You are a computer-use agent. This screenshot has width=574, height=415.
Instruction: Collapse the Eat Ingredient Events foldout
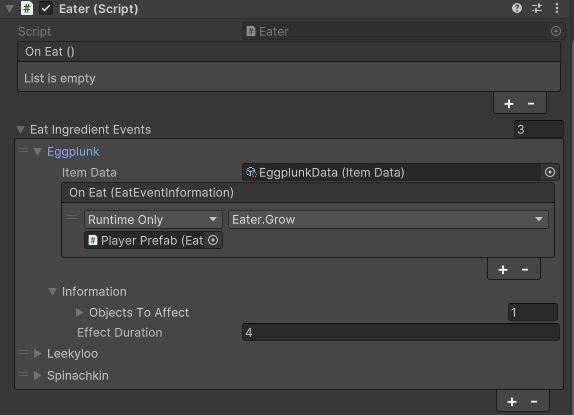20,130
